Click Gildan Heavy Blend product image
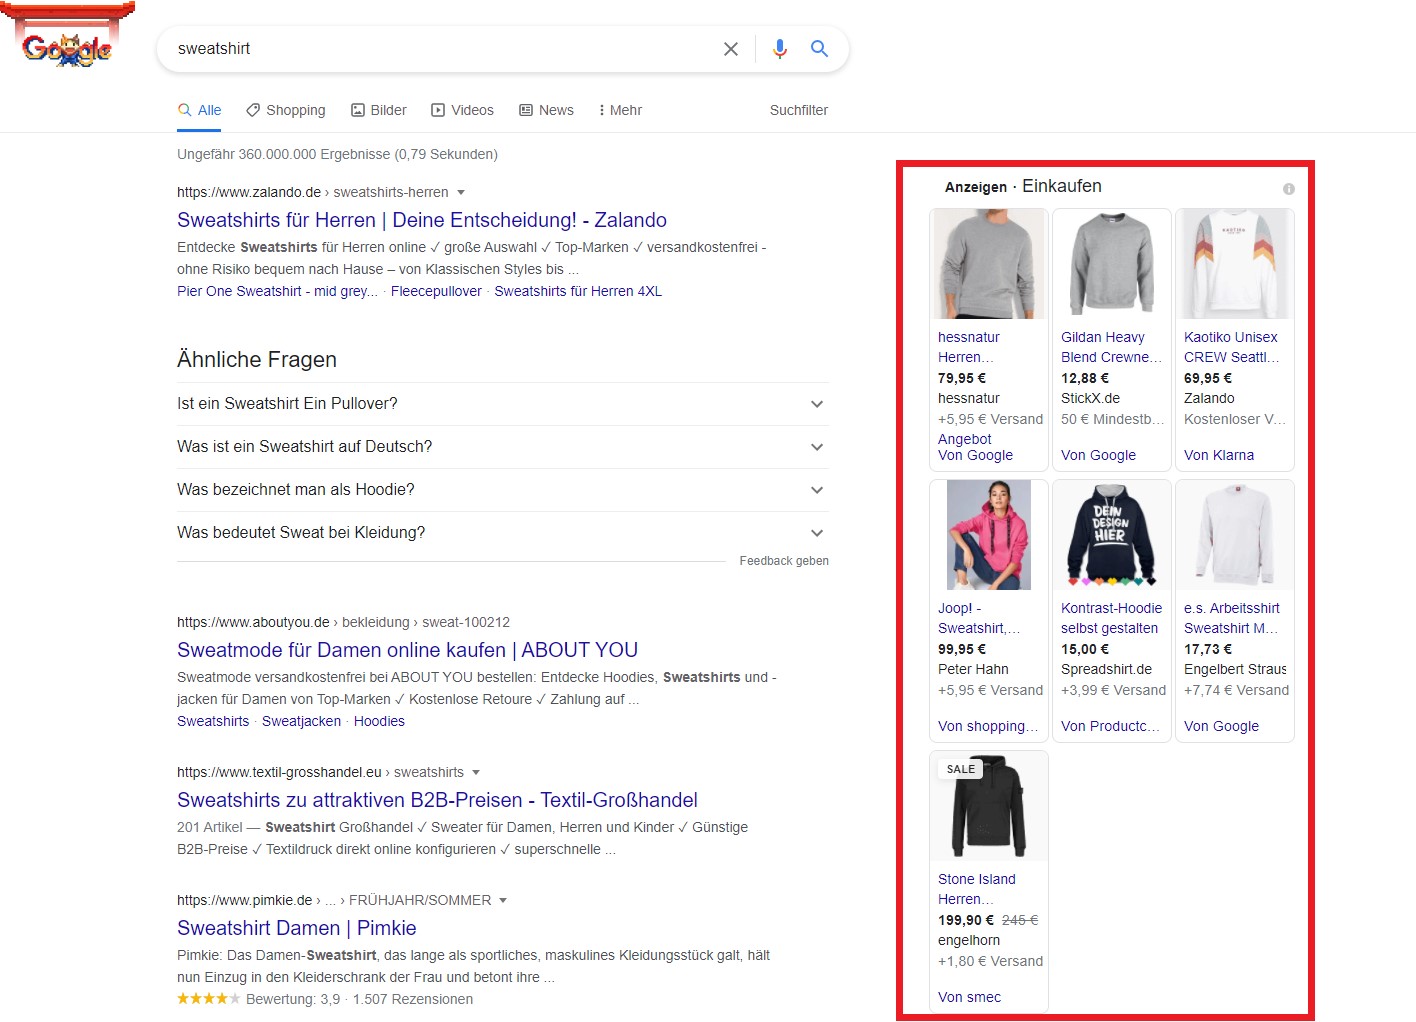This screenshot has height=1022, width=1416. click(x=1111, y=264)
